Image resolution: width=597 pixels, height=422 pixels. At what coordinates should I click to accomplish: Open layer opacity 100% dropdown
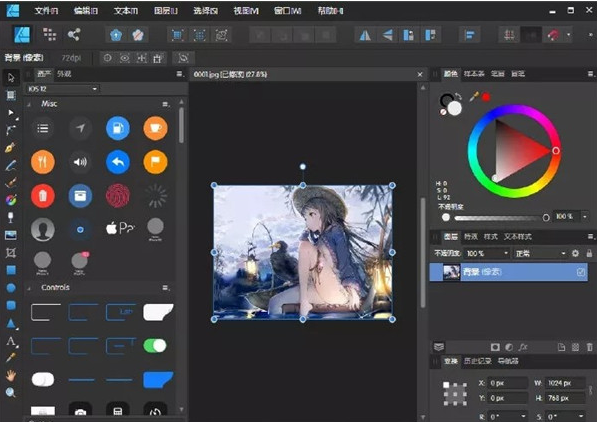pyautogui.click(x=506, y=253)
